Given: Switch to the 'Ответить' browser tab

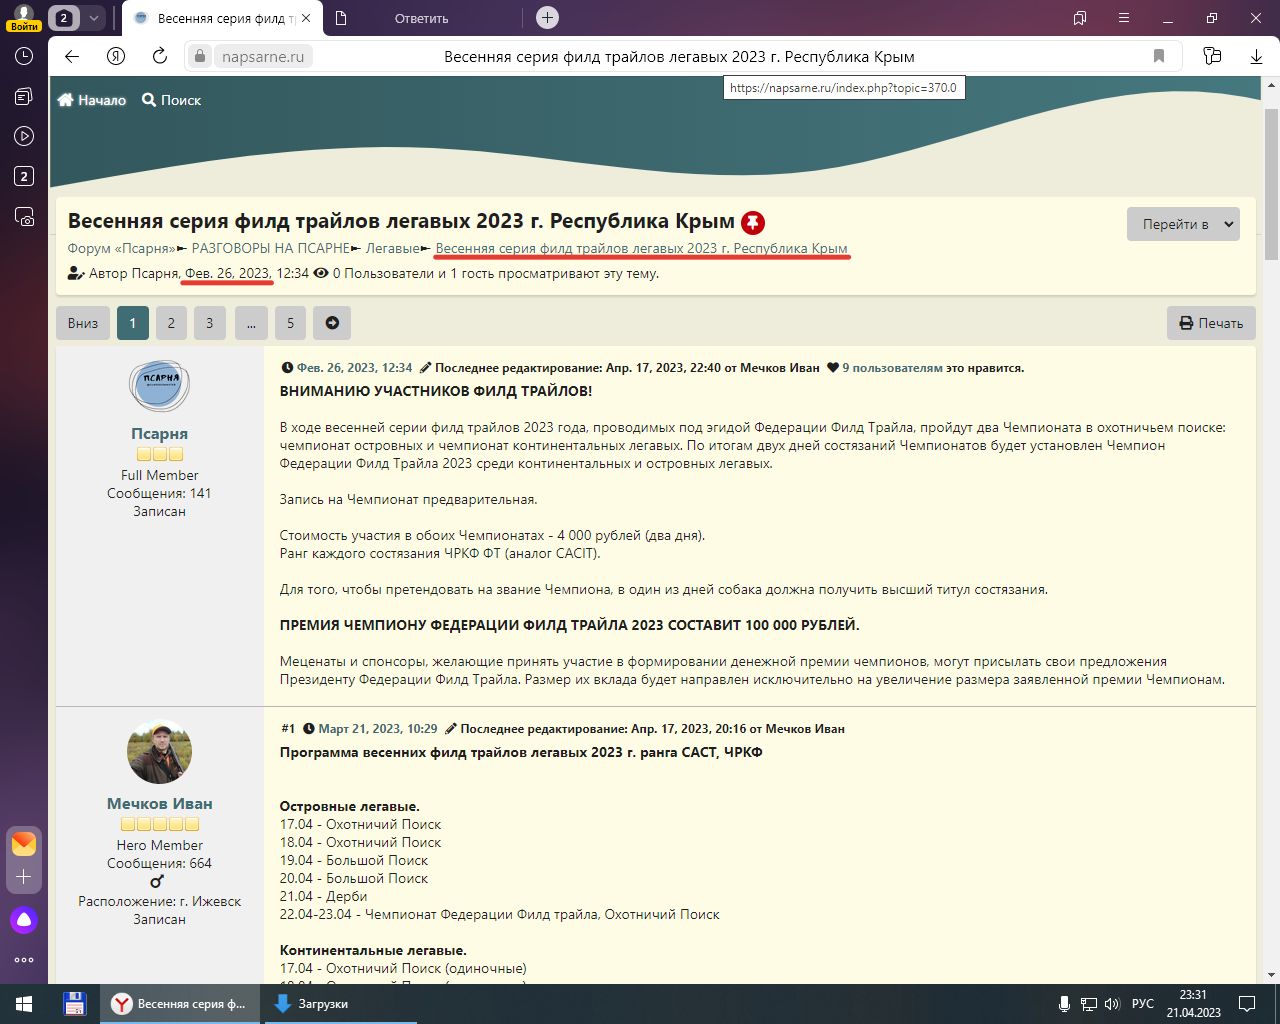Looking at the screenshot, I should [420, 18].
